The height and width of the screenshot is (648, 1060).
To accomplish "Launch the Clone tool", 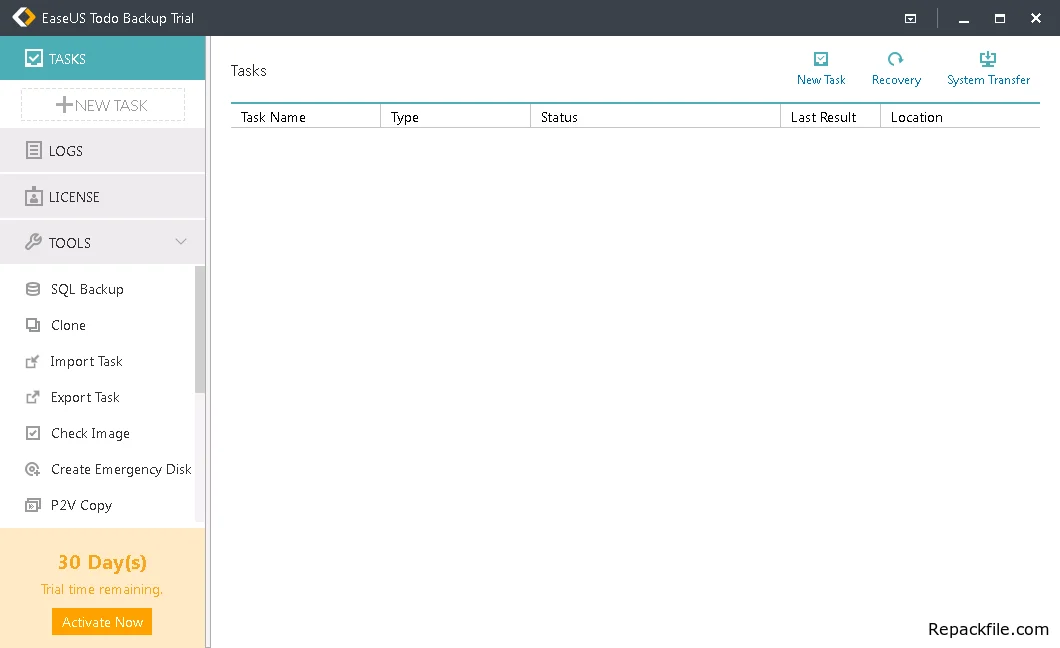I will [x=68, y=325].
